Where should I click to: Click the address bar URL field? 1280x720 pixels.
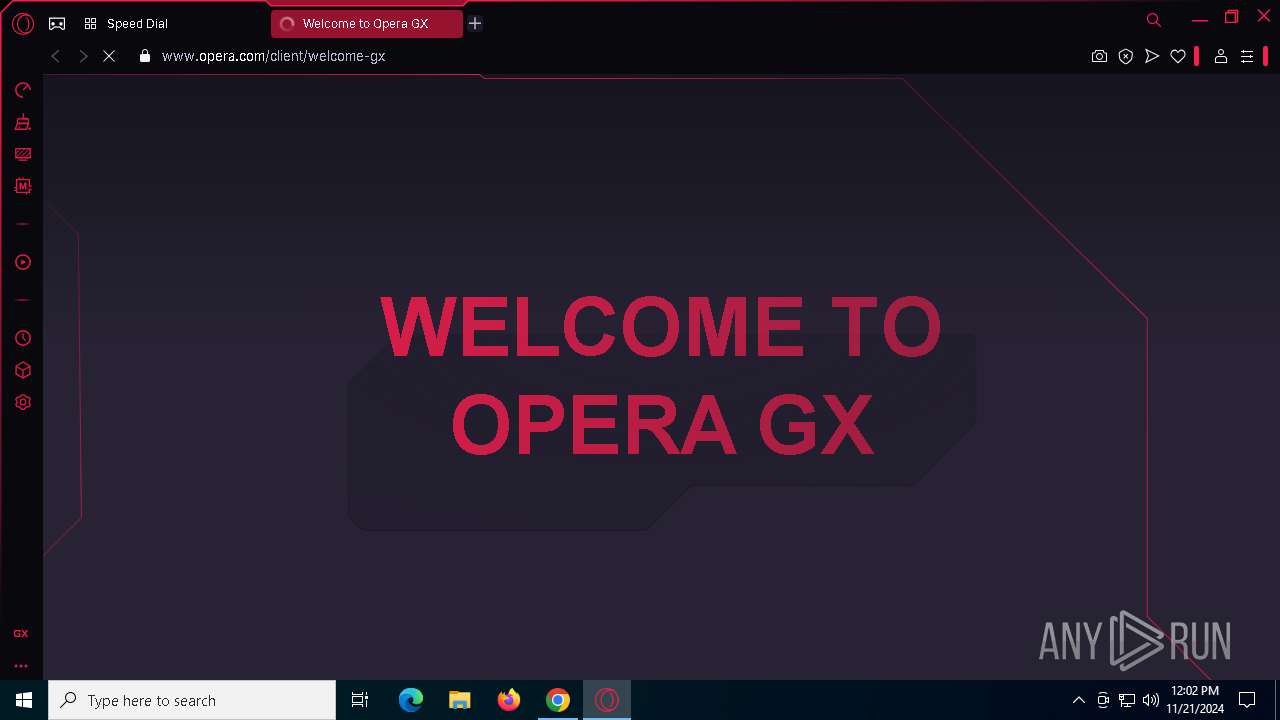[610, 57]
